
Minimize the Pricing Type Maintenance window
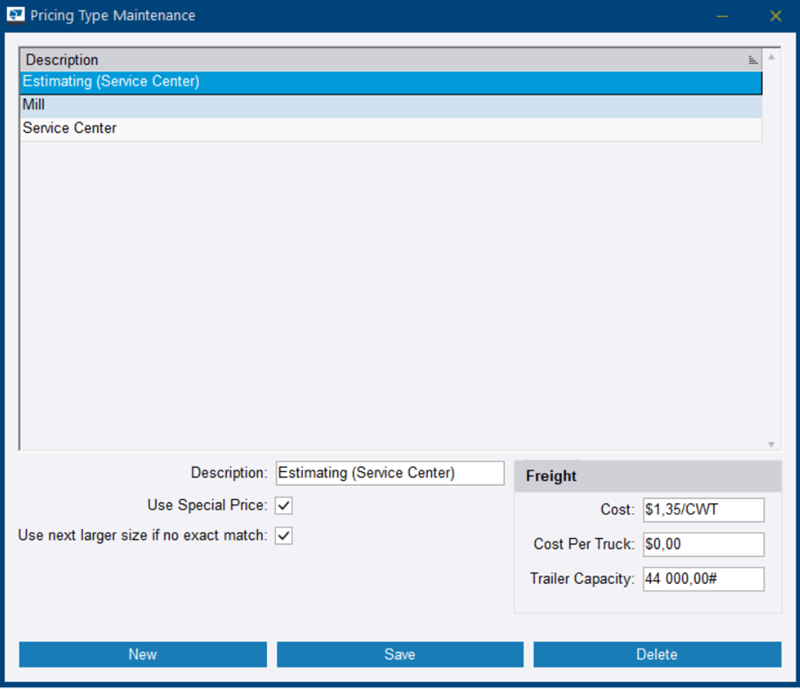click(x=722, y=16)
